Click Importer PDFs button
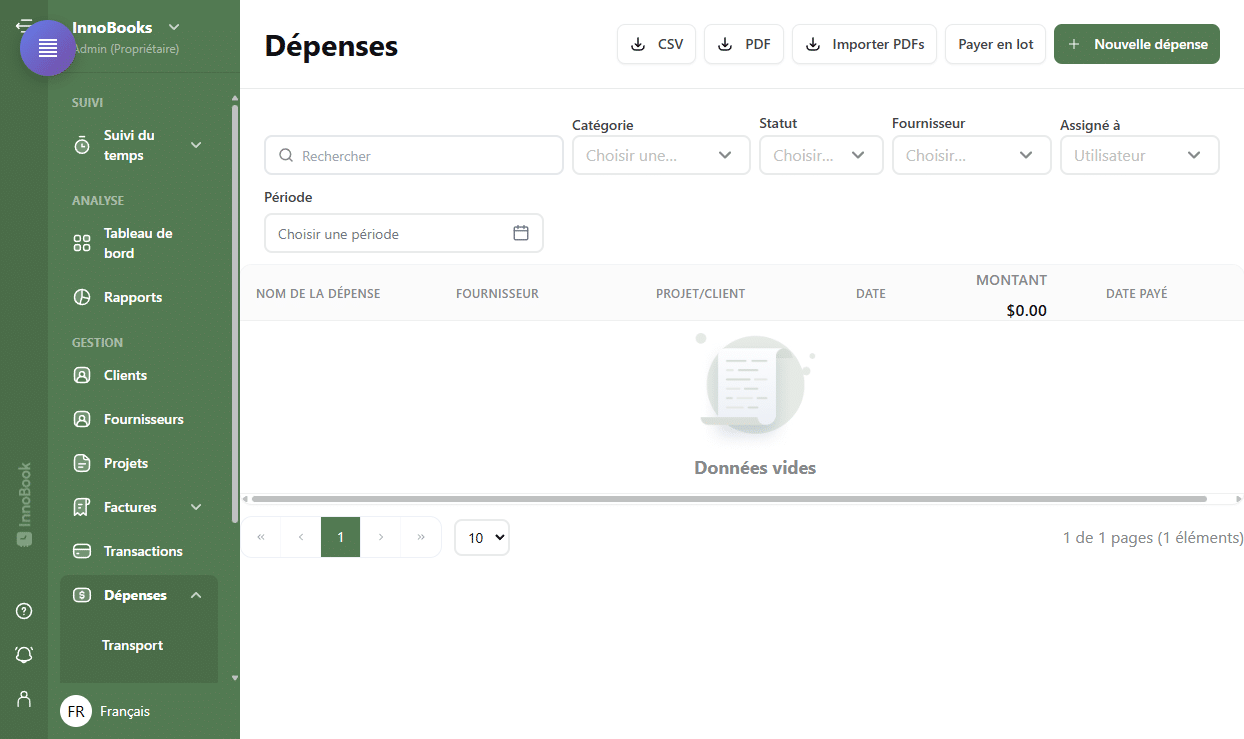Screen dimensions: 1244x739 [865, 44]
